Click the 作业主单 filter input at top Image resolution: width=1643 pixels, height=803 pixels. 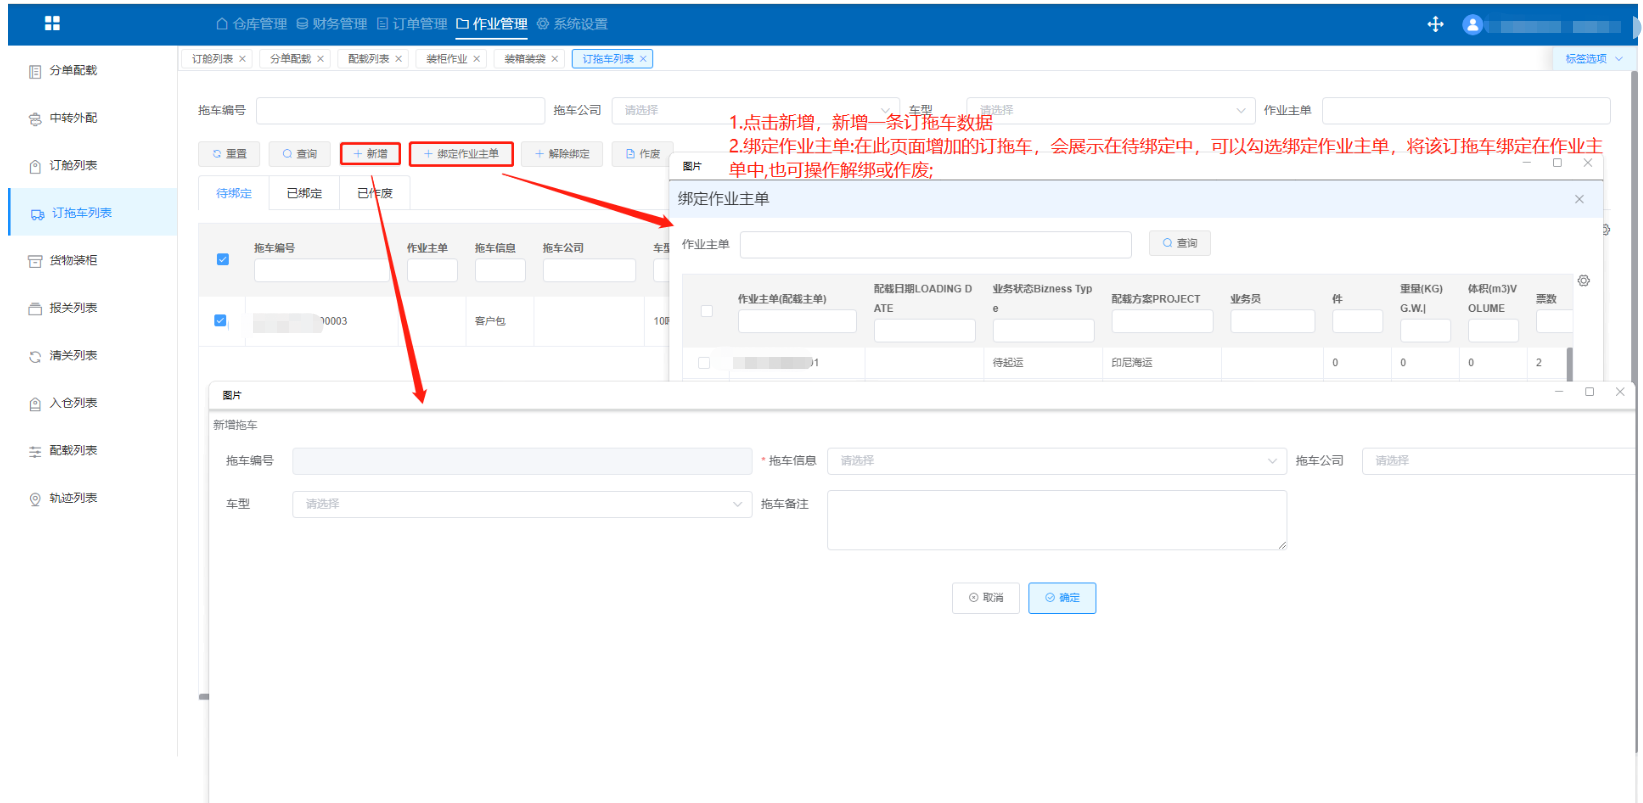point(1466,110)
